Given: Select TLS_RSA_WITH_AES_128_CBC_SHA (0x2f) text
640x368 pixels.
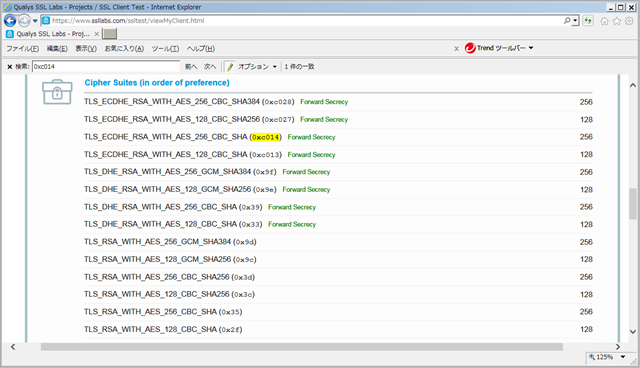Looking at the screenshot, I should point(163,329).
